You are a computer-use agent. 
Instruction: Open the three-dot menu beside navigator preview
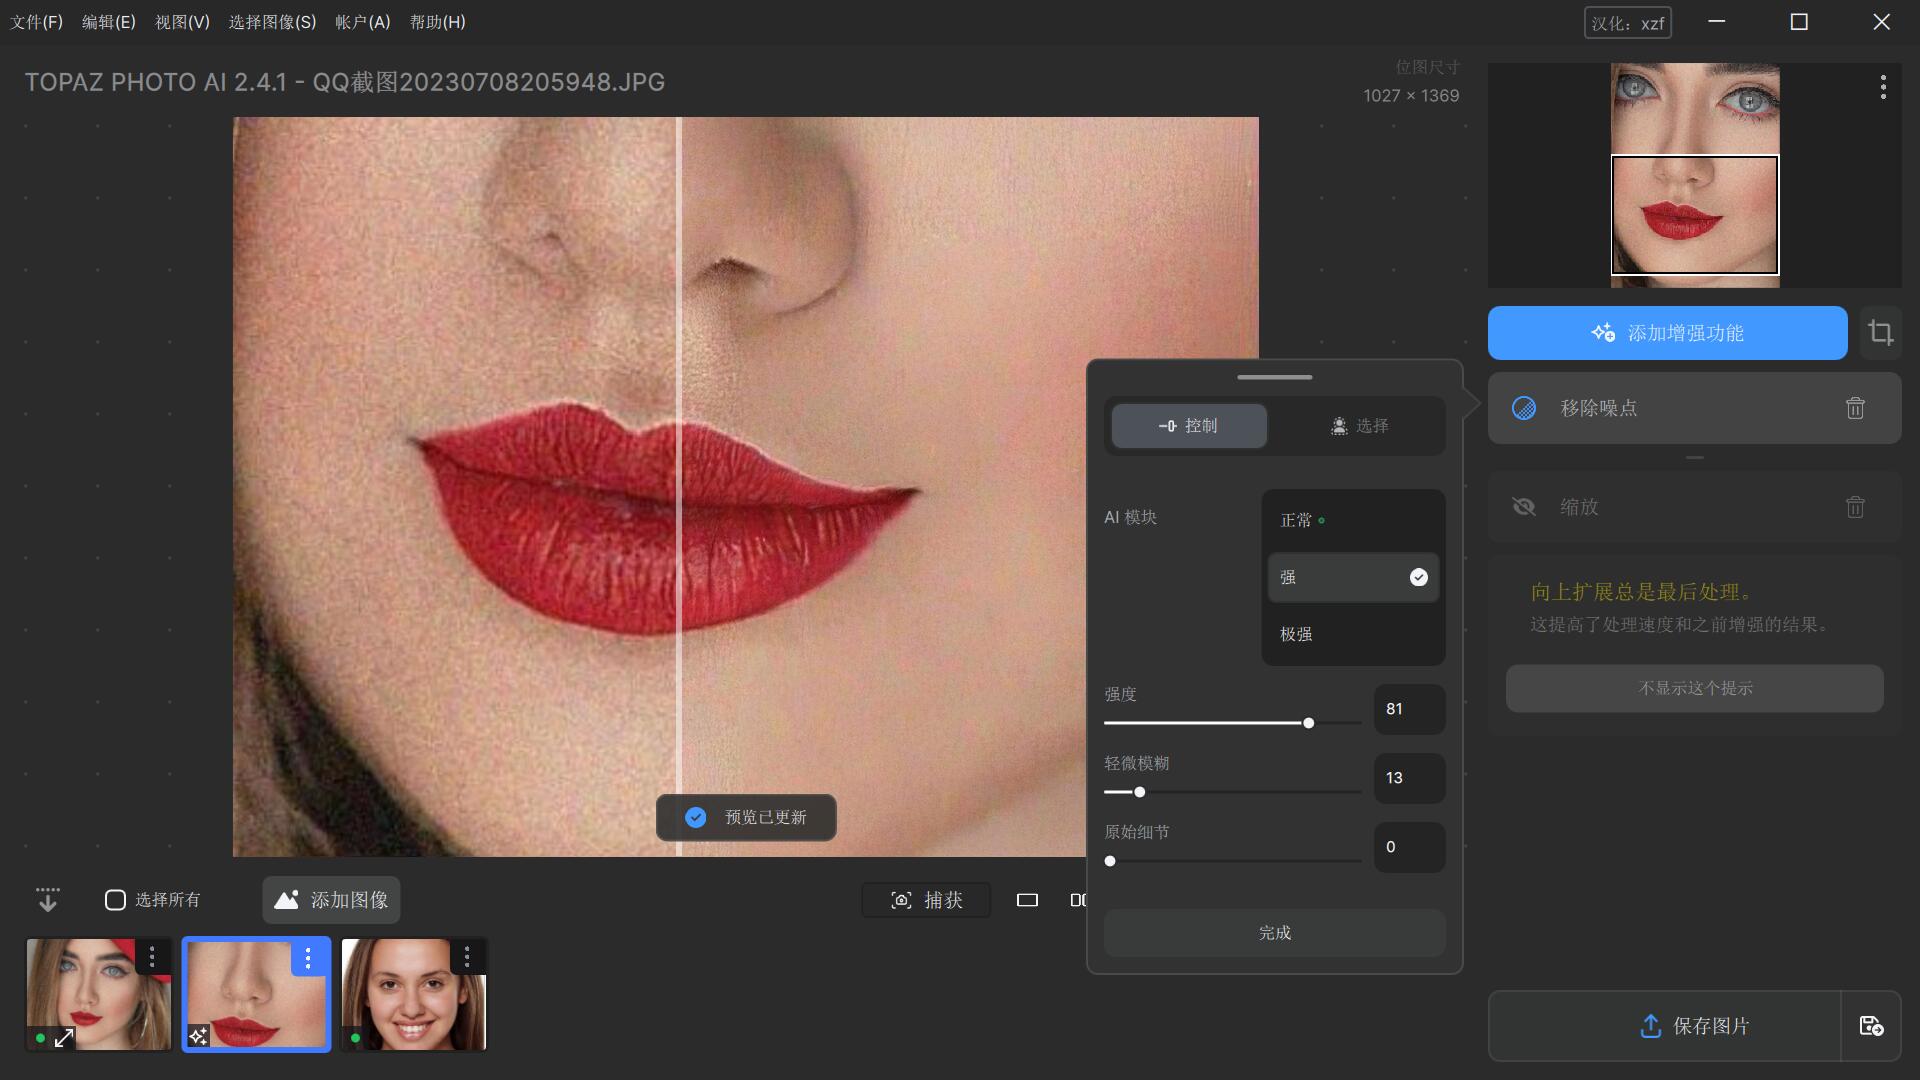pos(1883,87)
